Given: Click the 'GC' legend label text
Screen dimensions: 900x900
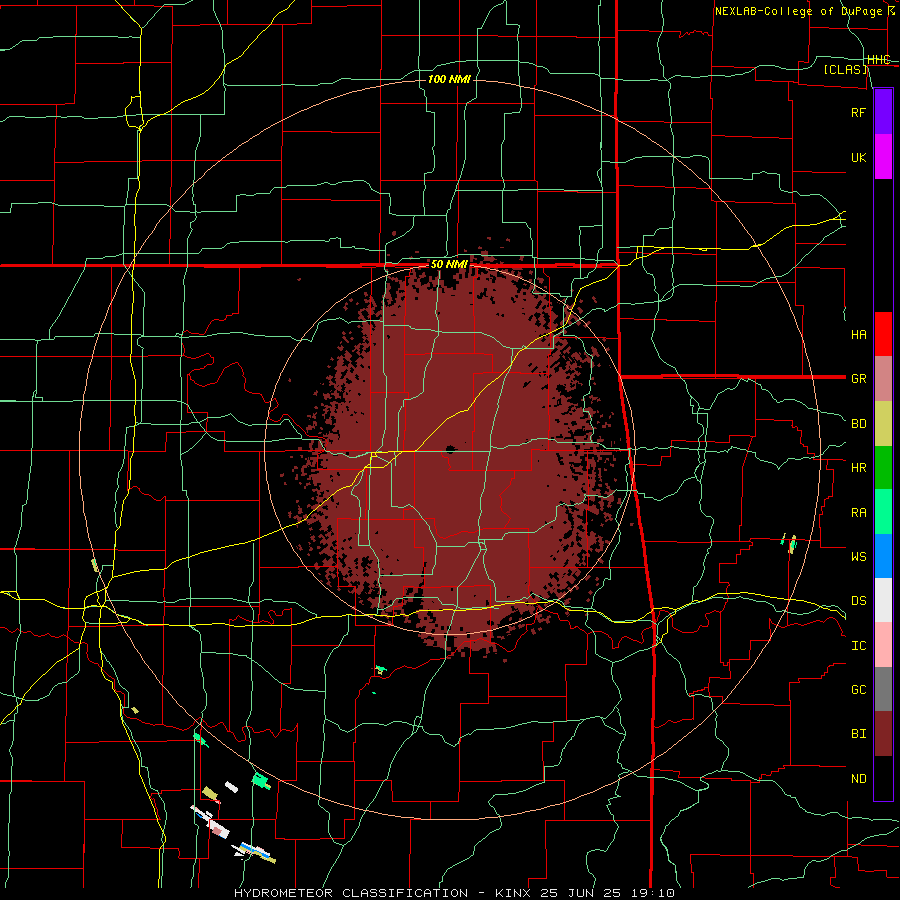Looking at the screenshot, I should [x=858, y=690].
